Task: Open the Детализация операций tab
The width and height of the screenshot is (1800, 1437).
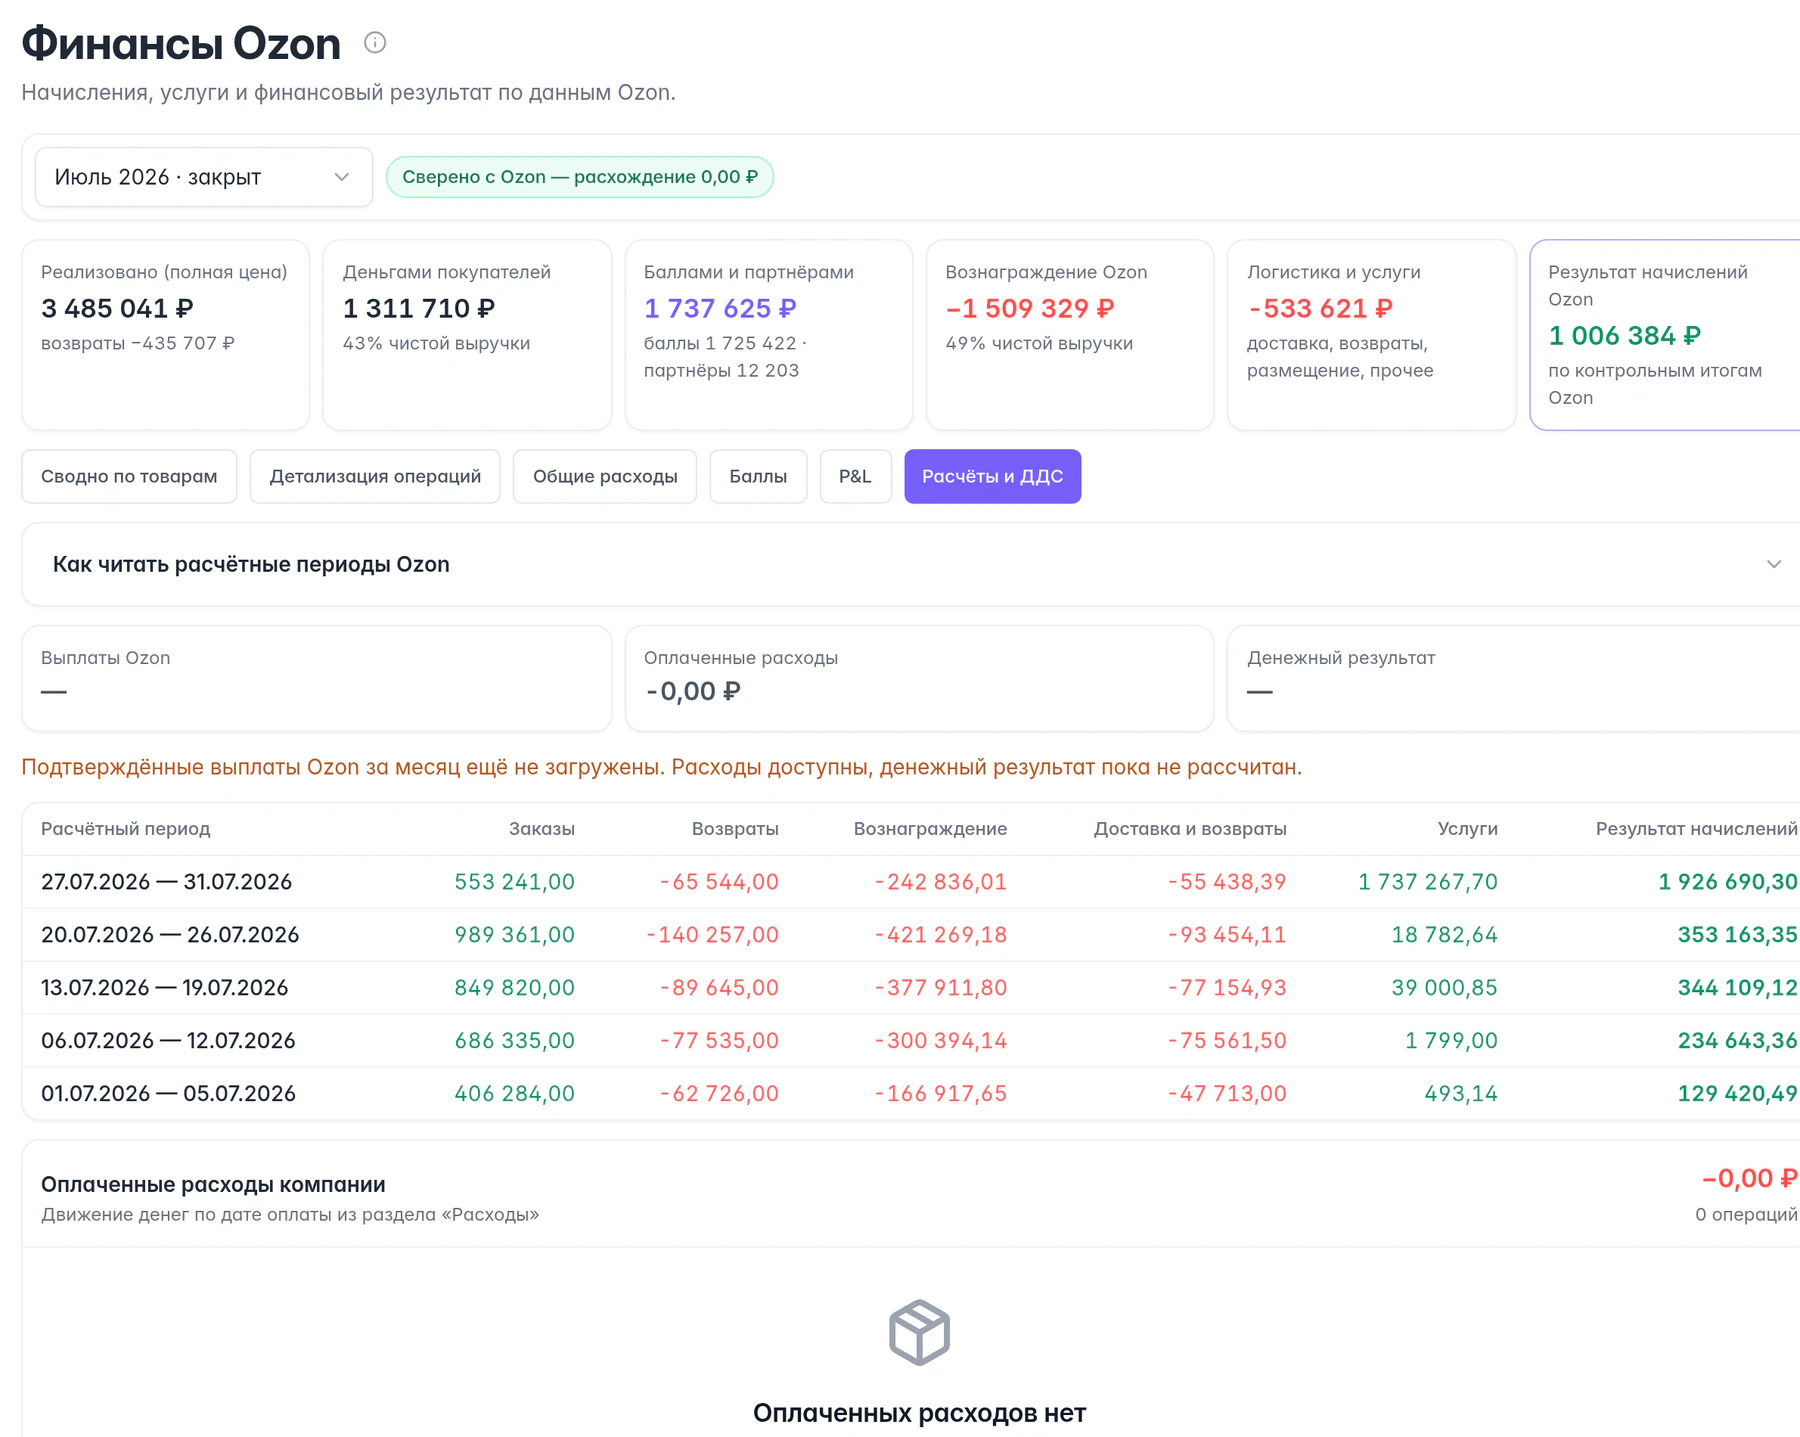Action: [x=375, y=476]
